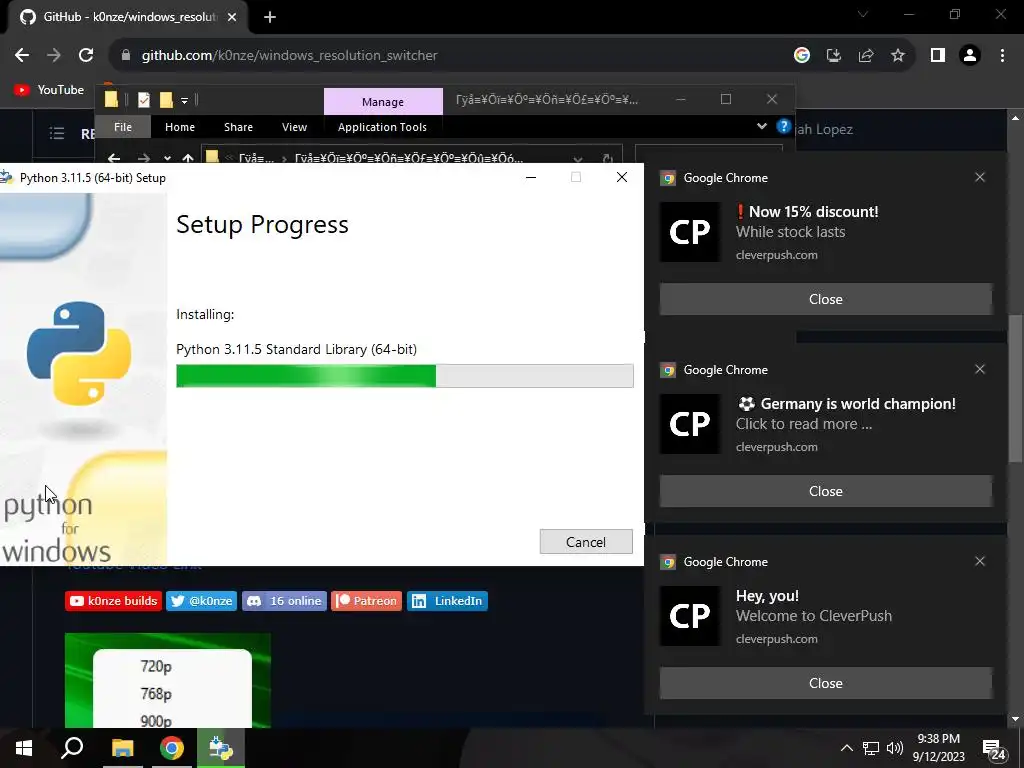Open action center with 24 notifications

pos(994,750)
